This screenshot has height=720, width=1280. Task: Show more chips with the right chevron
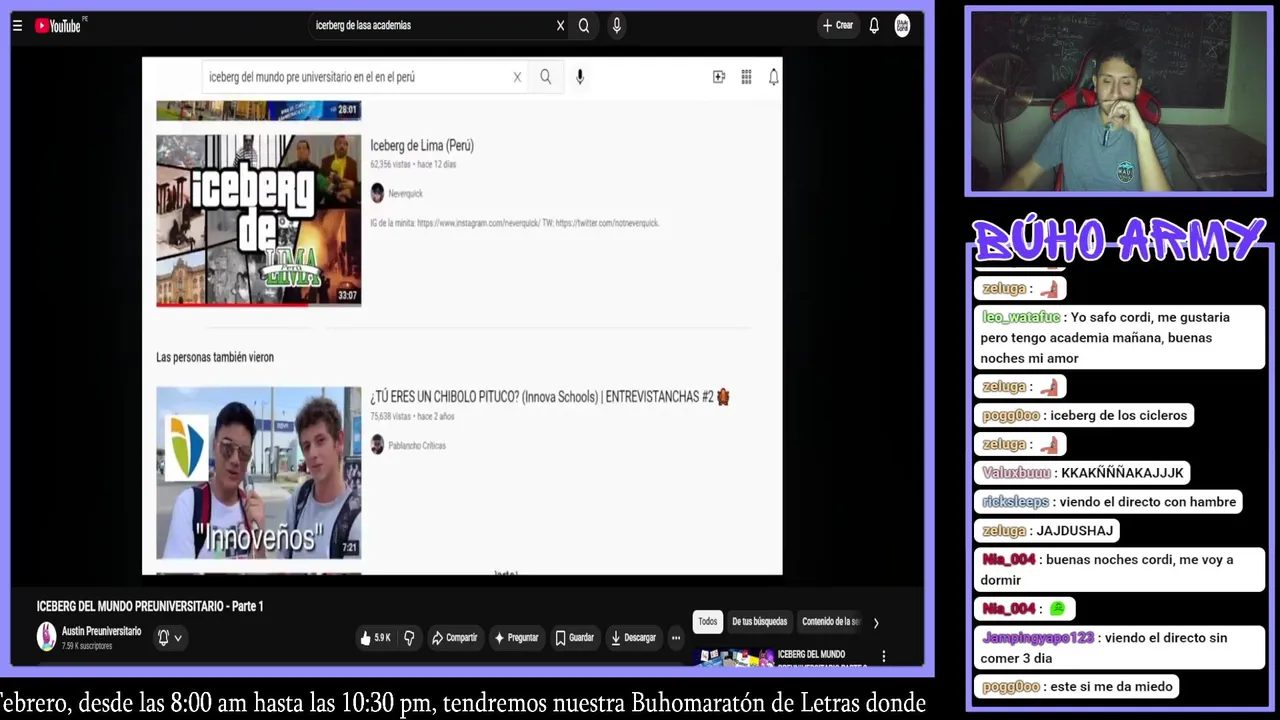point(876,623)
